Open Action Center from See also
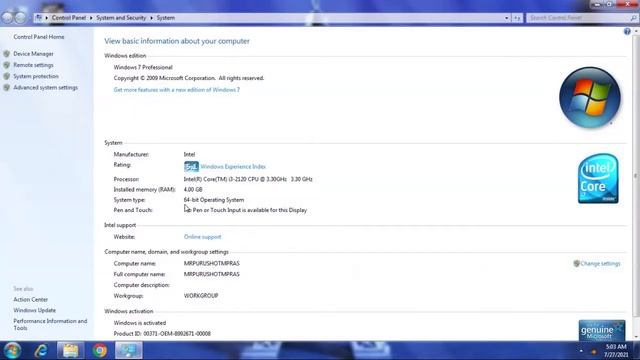 click(31, 300)
